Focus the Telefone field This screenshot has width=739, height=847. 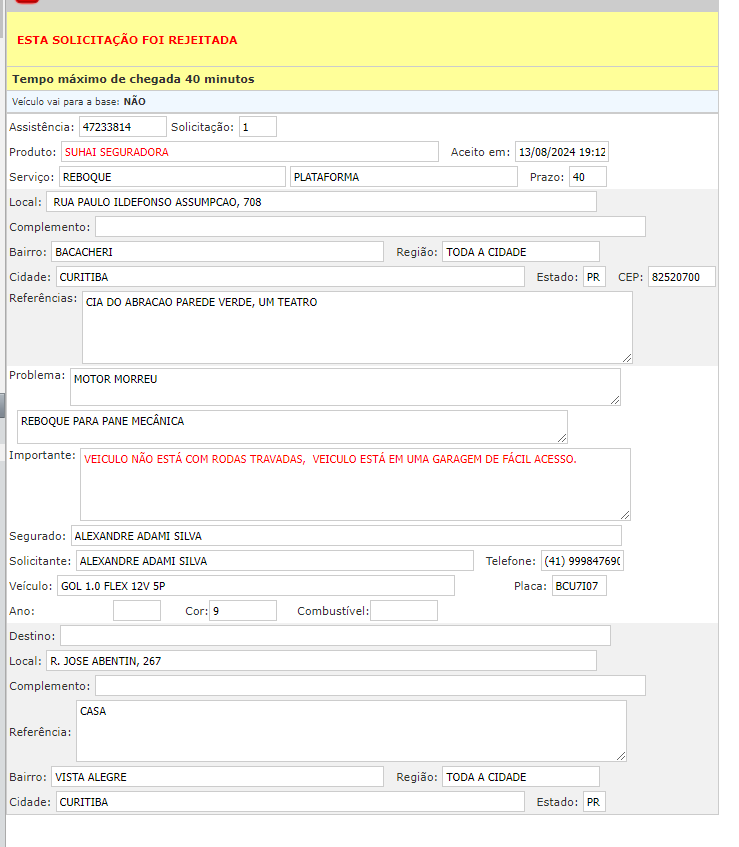(x=582, y=561)
